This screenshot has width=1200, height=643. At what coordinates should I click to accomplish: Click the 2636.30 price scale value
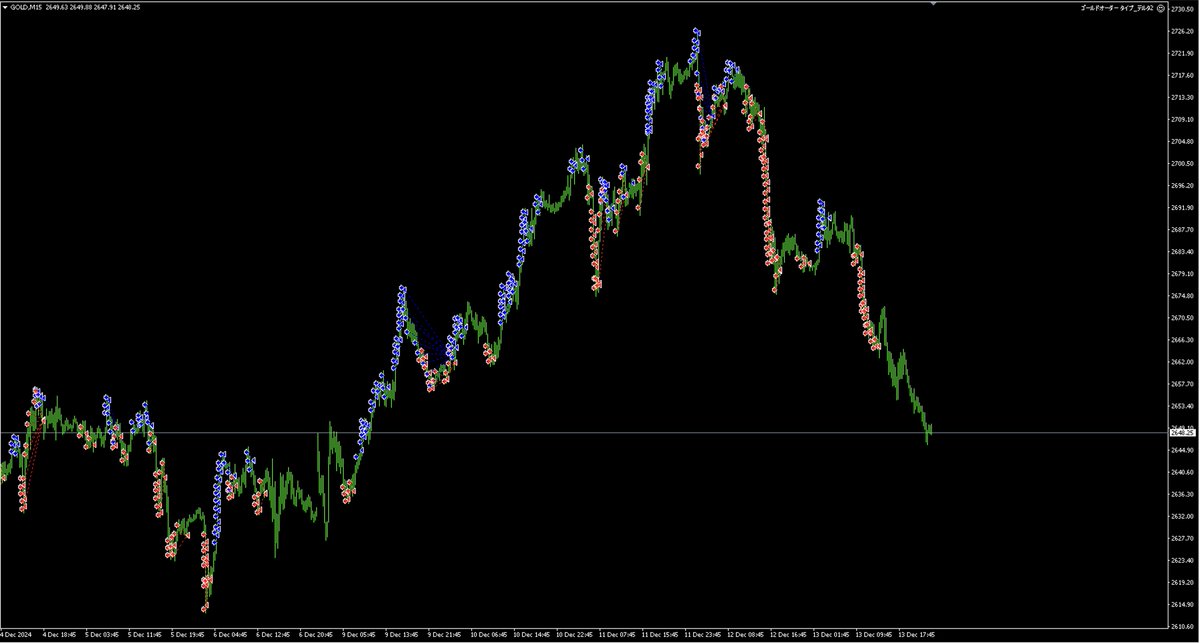(1180, 494)
